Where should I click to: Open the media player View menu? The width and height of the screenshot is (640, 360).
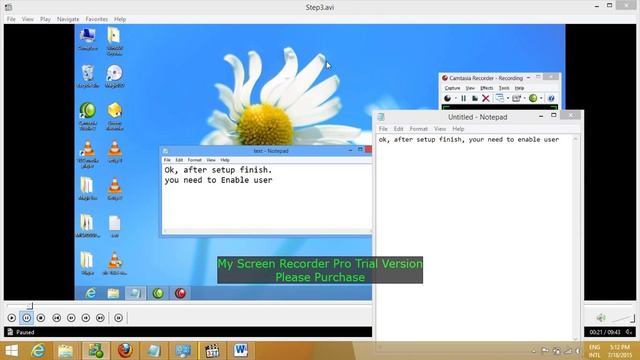[x=28, y=19]
